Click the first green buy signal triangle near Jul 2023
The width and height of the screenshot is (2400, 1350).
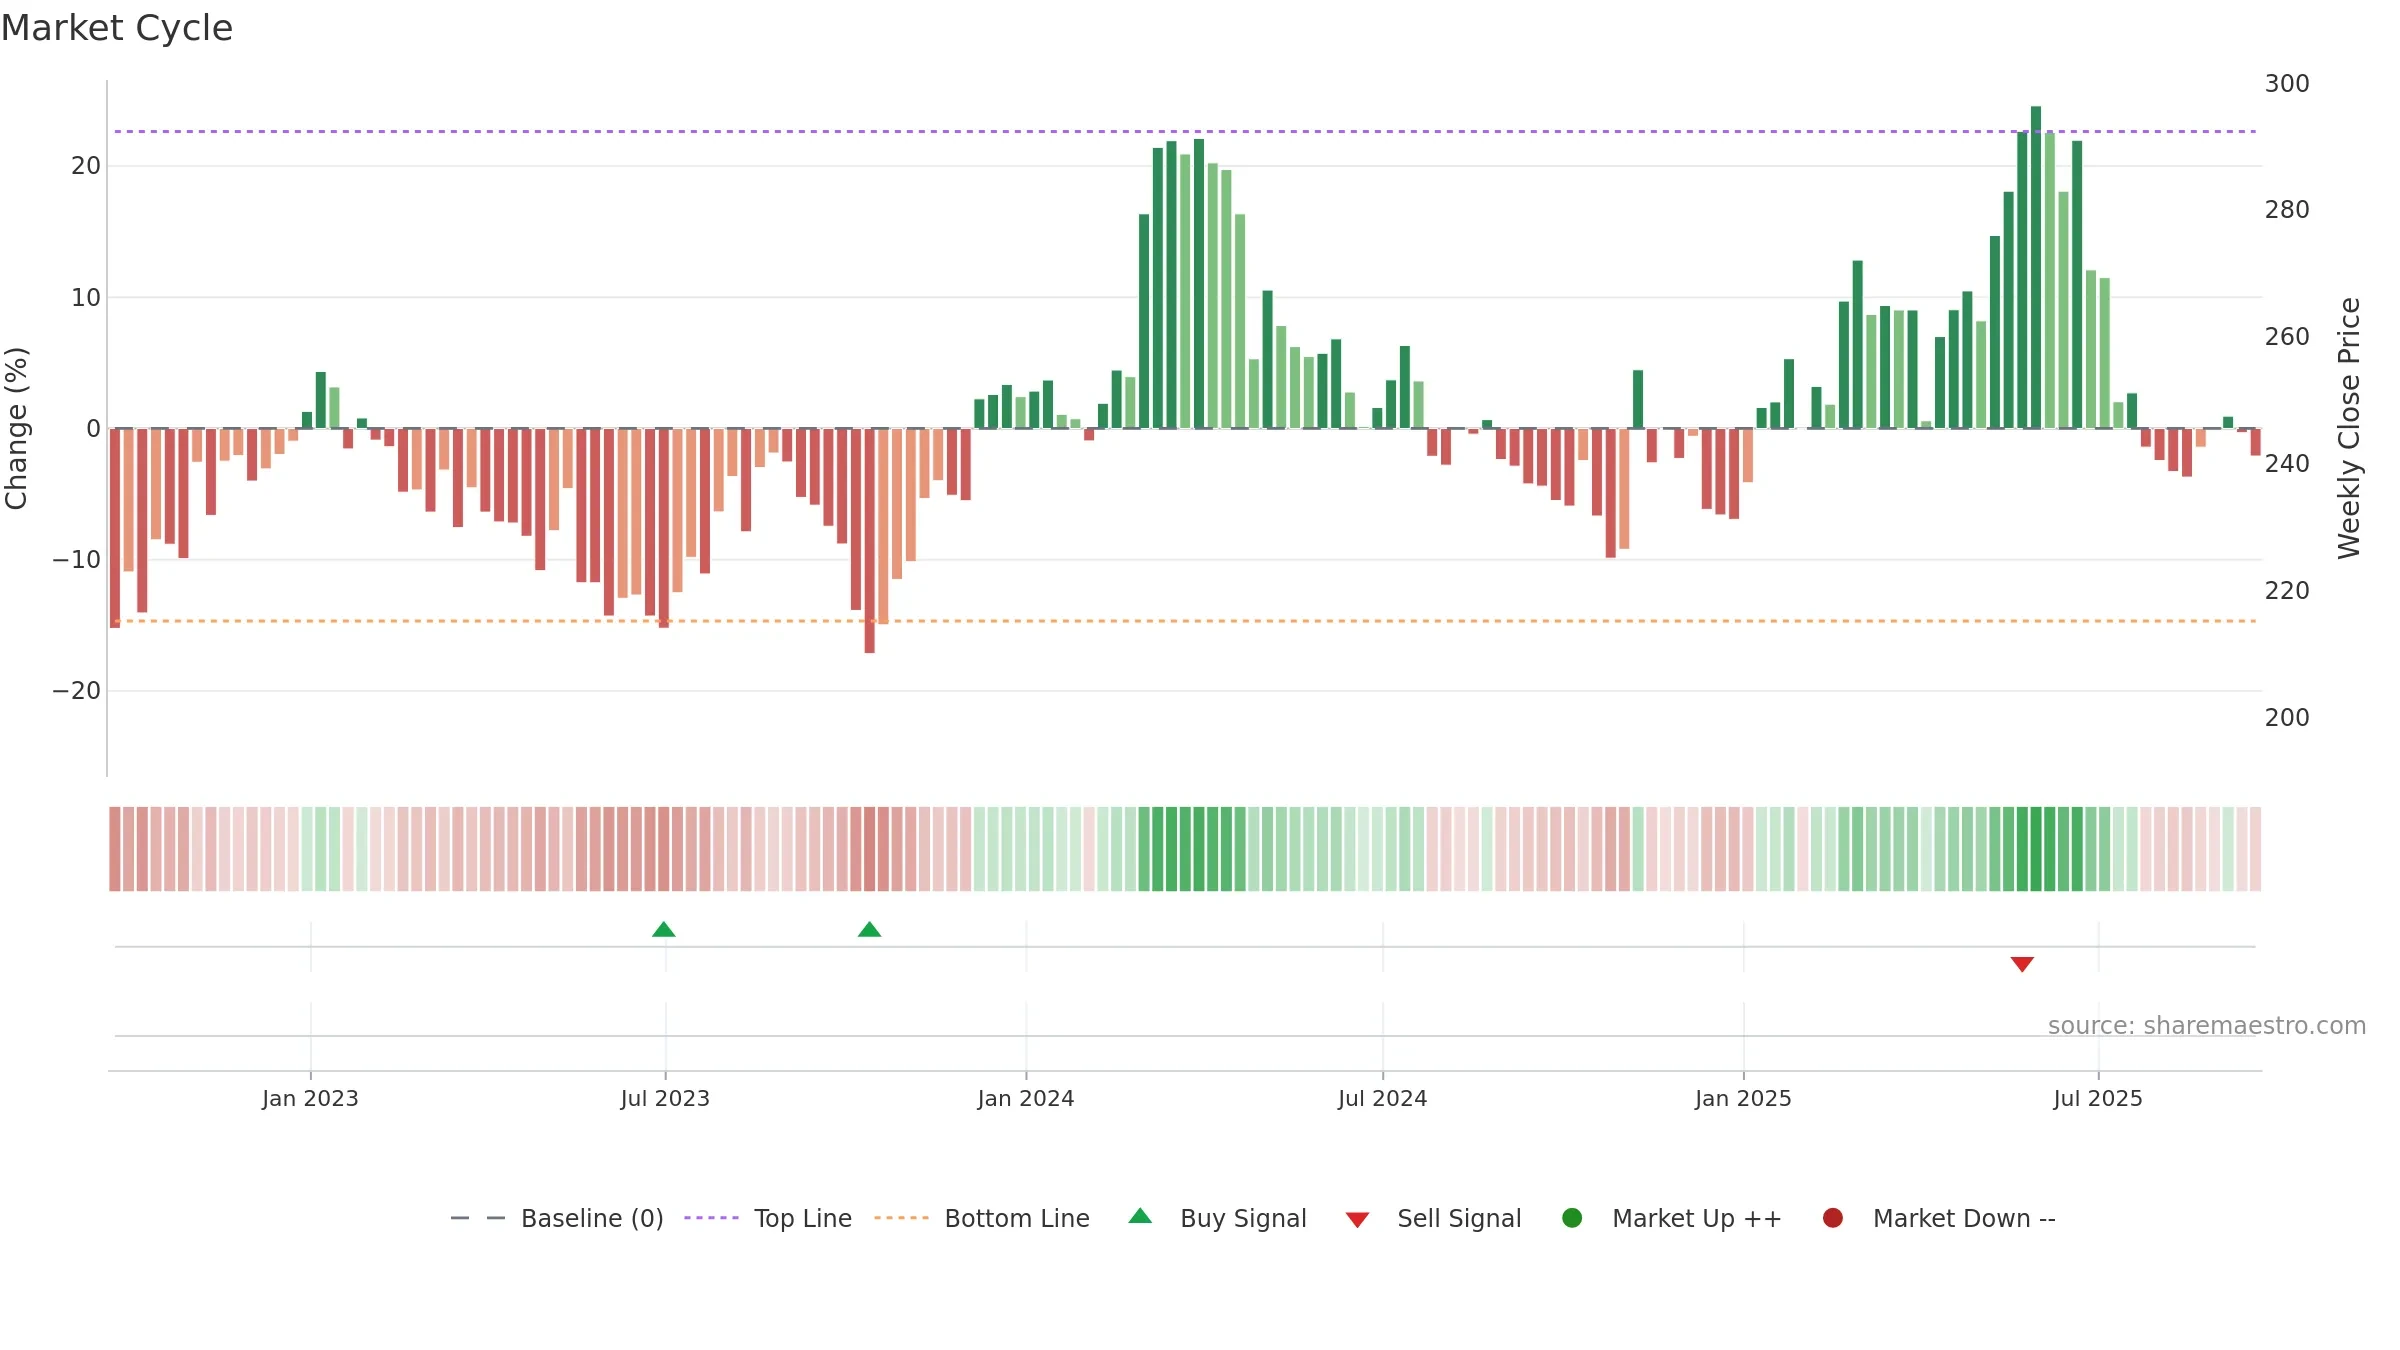pyautogui.click(x=664, y=930)
